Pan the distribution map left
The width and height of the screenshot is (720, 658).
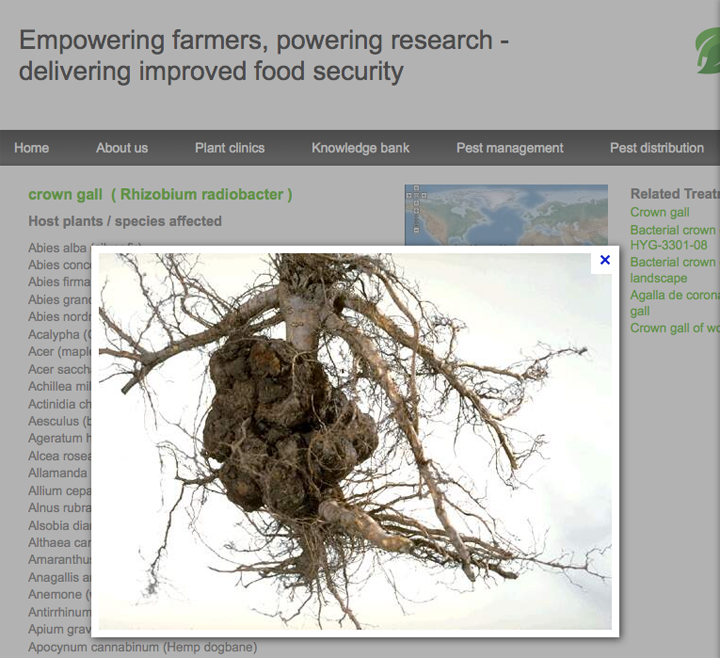pos(409,195)
